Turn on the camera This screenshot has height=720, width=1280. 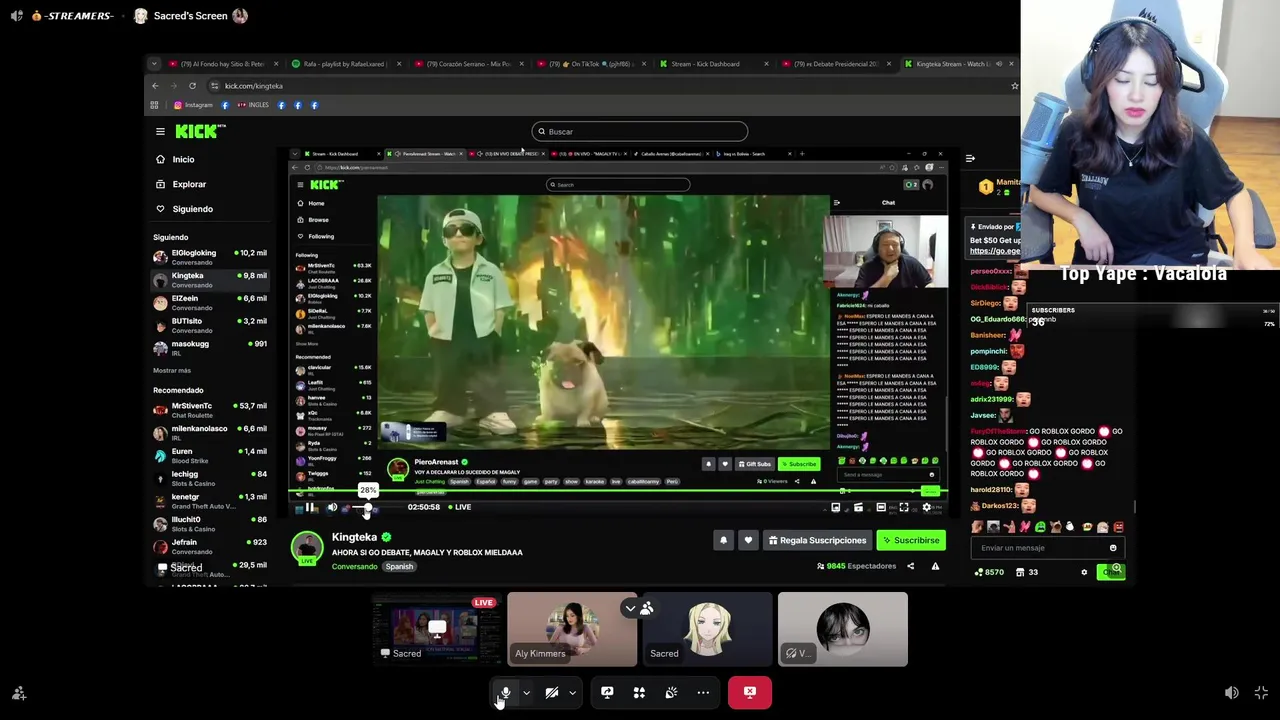coord(552,692)
